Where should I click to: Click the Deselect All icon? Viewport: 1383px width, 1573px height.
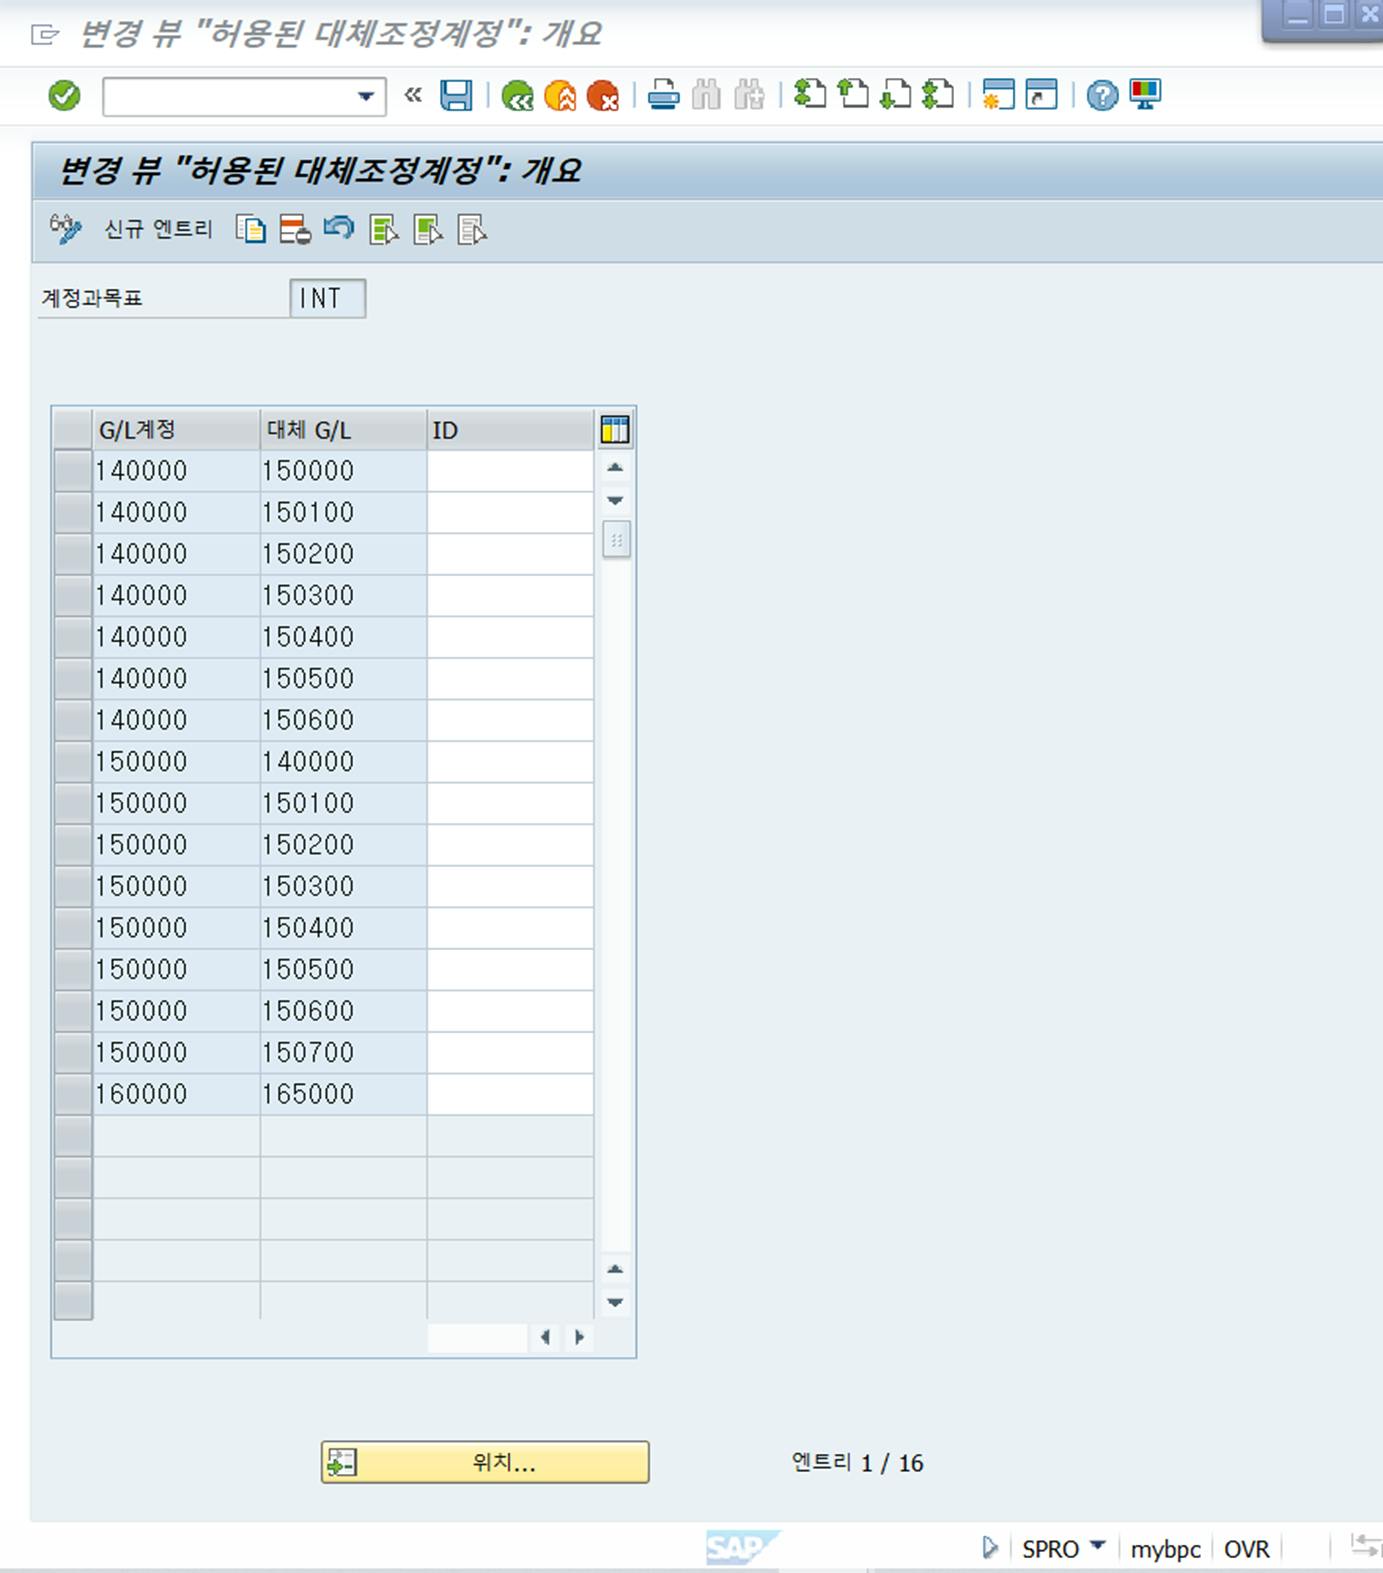[472, 230]
